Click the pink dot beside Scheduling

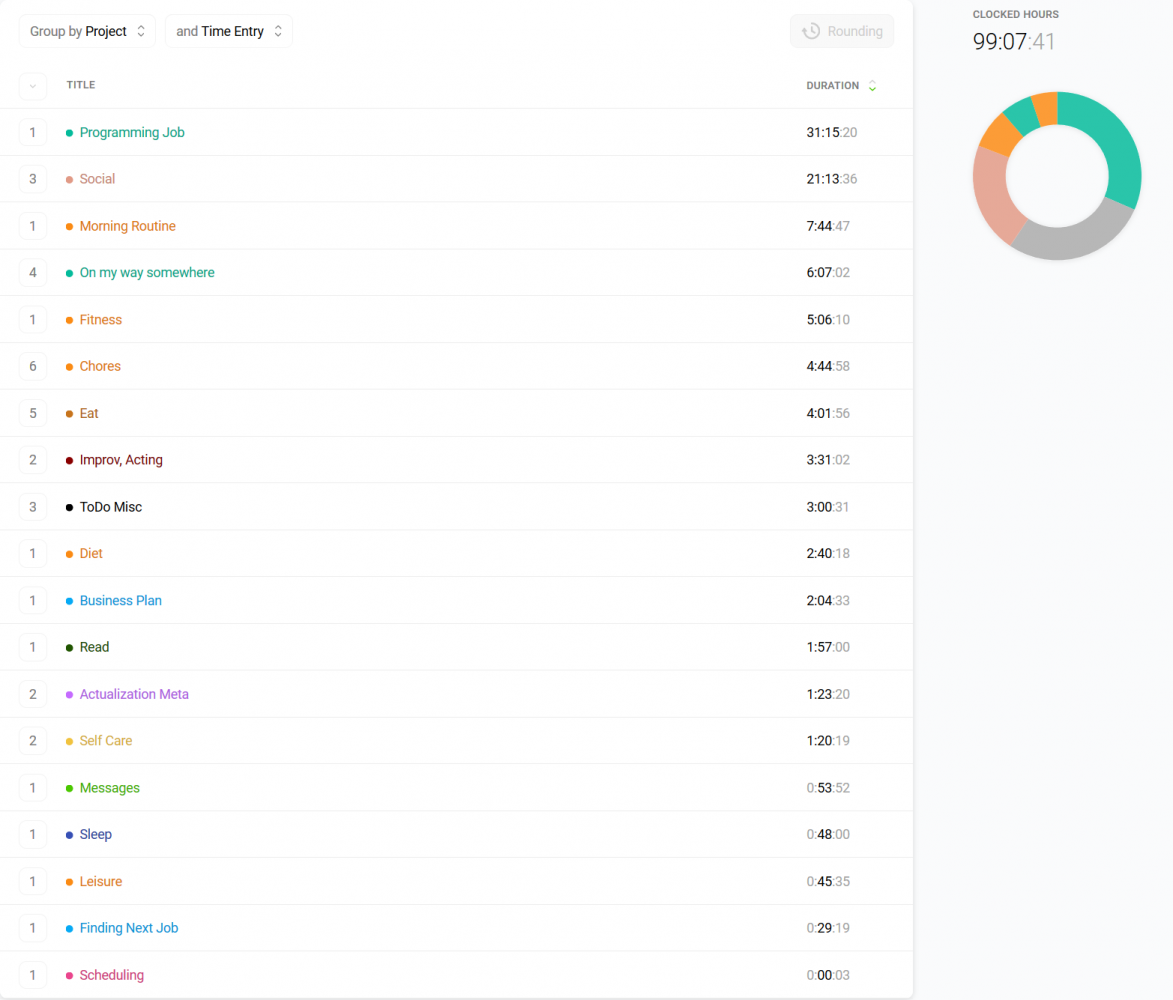(69, 976)
